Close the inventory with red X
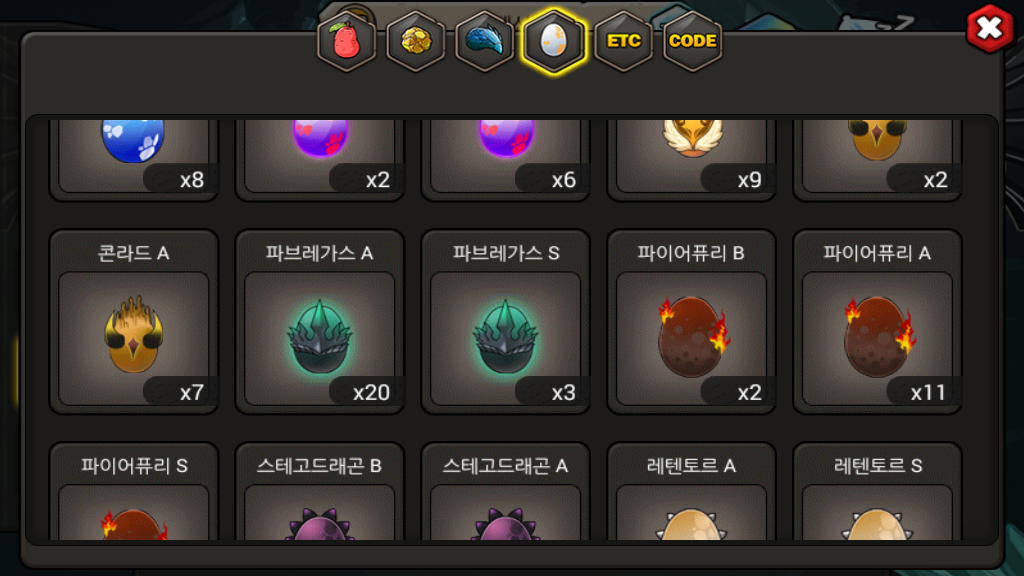This screenshot has height=576, width=1024. coord(990,29)
